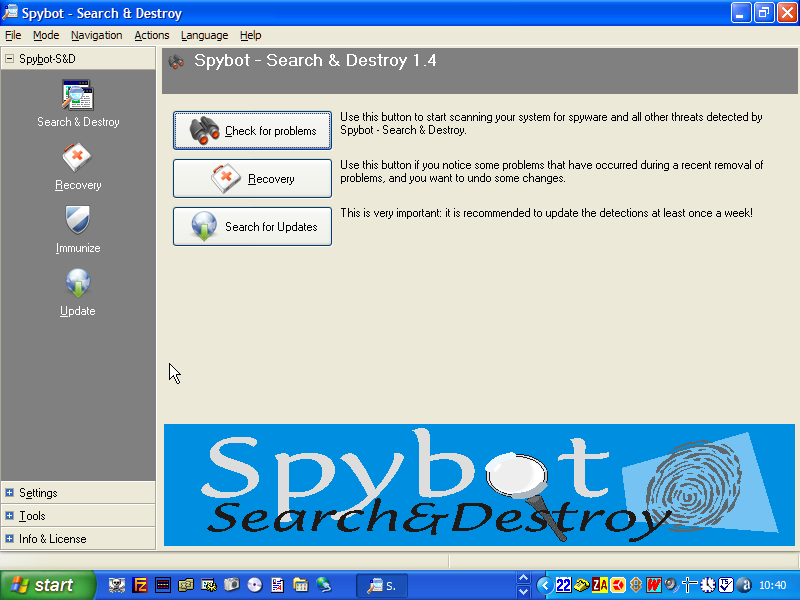This screenshot has height=600, width=800.
Task: Click the red arrow orange tray icon
Action: (618, 585)
